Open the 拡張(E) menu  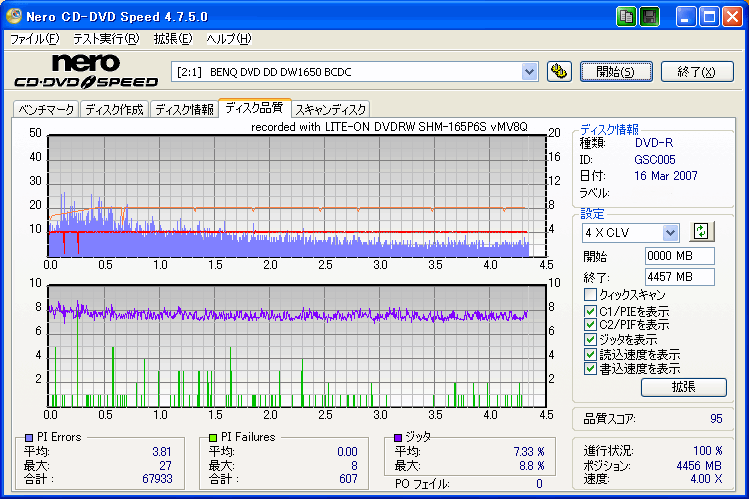pos(172,39)
